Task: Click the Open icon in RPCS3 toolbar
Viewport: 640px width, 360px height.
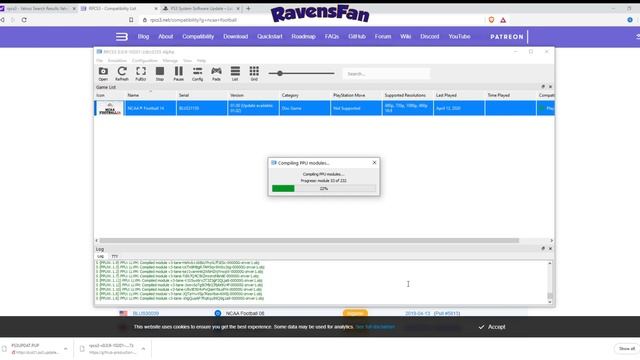Action: tap(103, 73)
